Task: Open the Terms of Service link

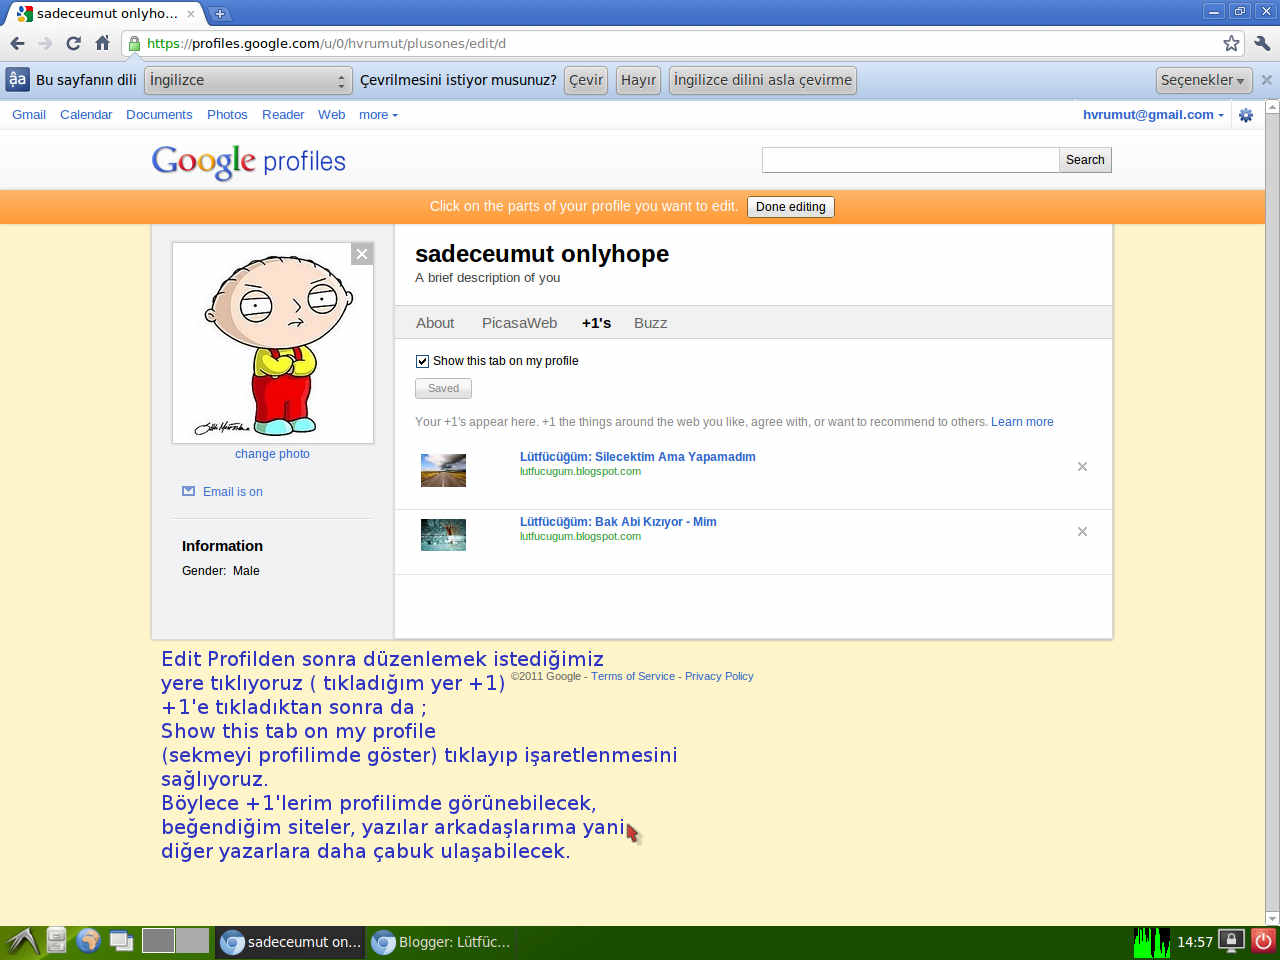Action: click(633, 677)
